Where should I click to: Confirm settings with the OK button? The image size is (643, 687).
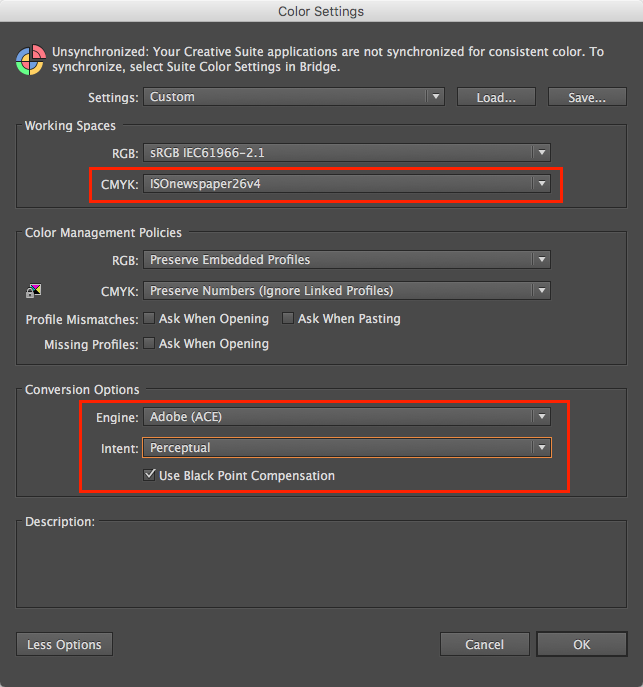582,644
